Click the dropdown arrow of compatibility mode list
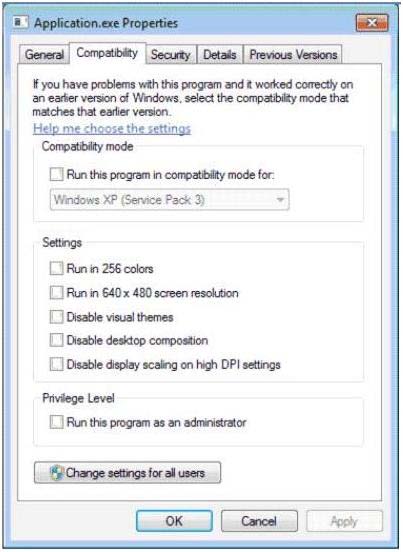The height and width of the screenshot is (552, 403). tap(280, 200)
